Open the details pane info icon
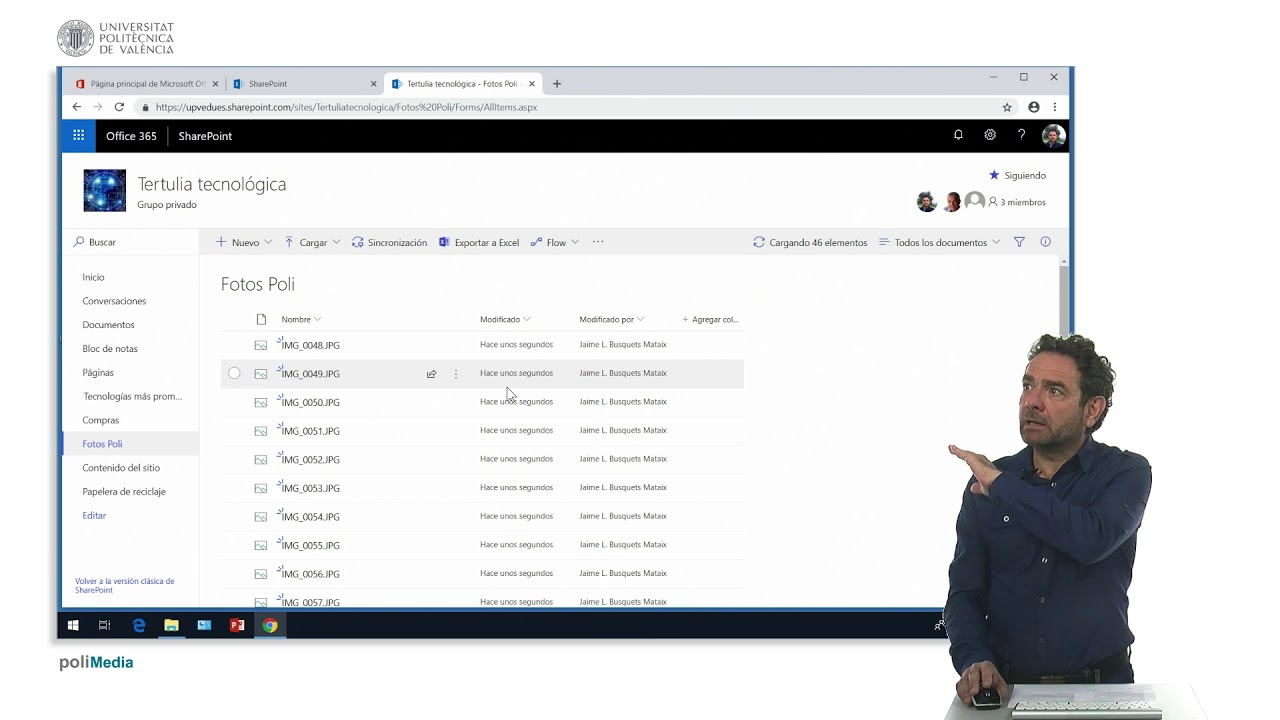1280x720 pixels. 1045,242
